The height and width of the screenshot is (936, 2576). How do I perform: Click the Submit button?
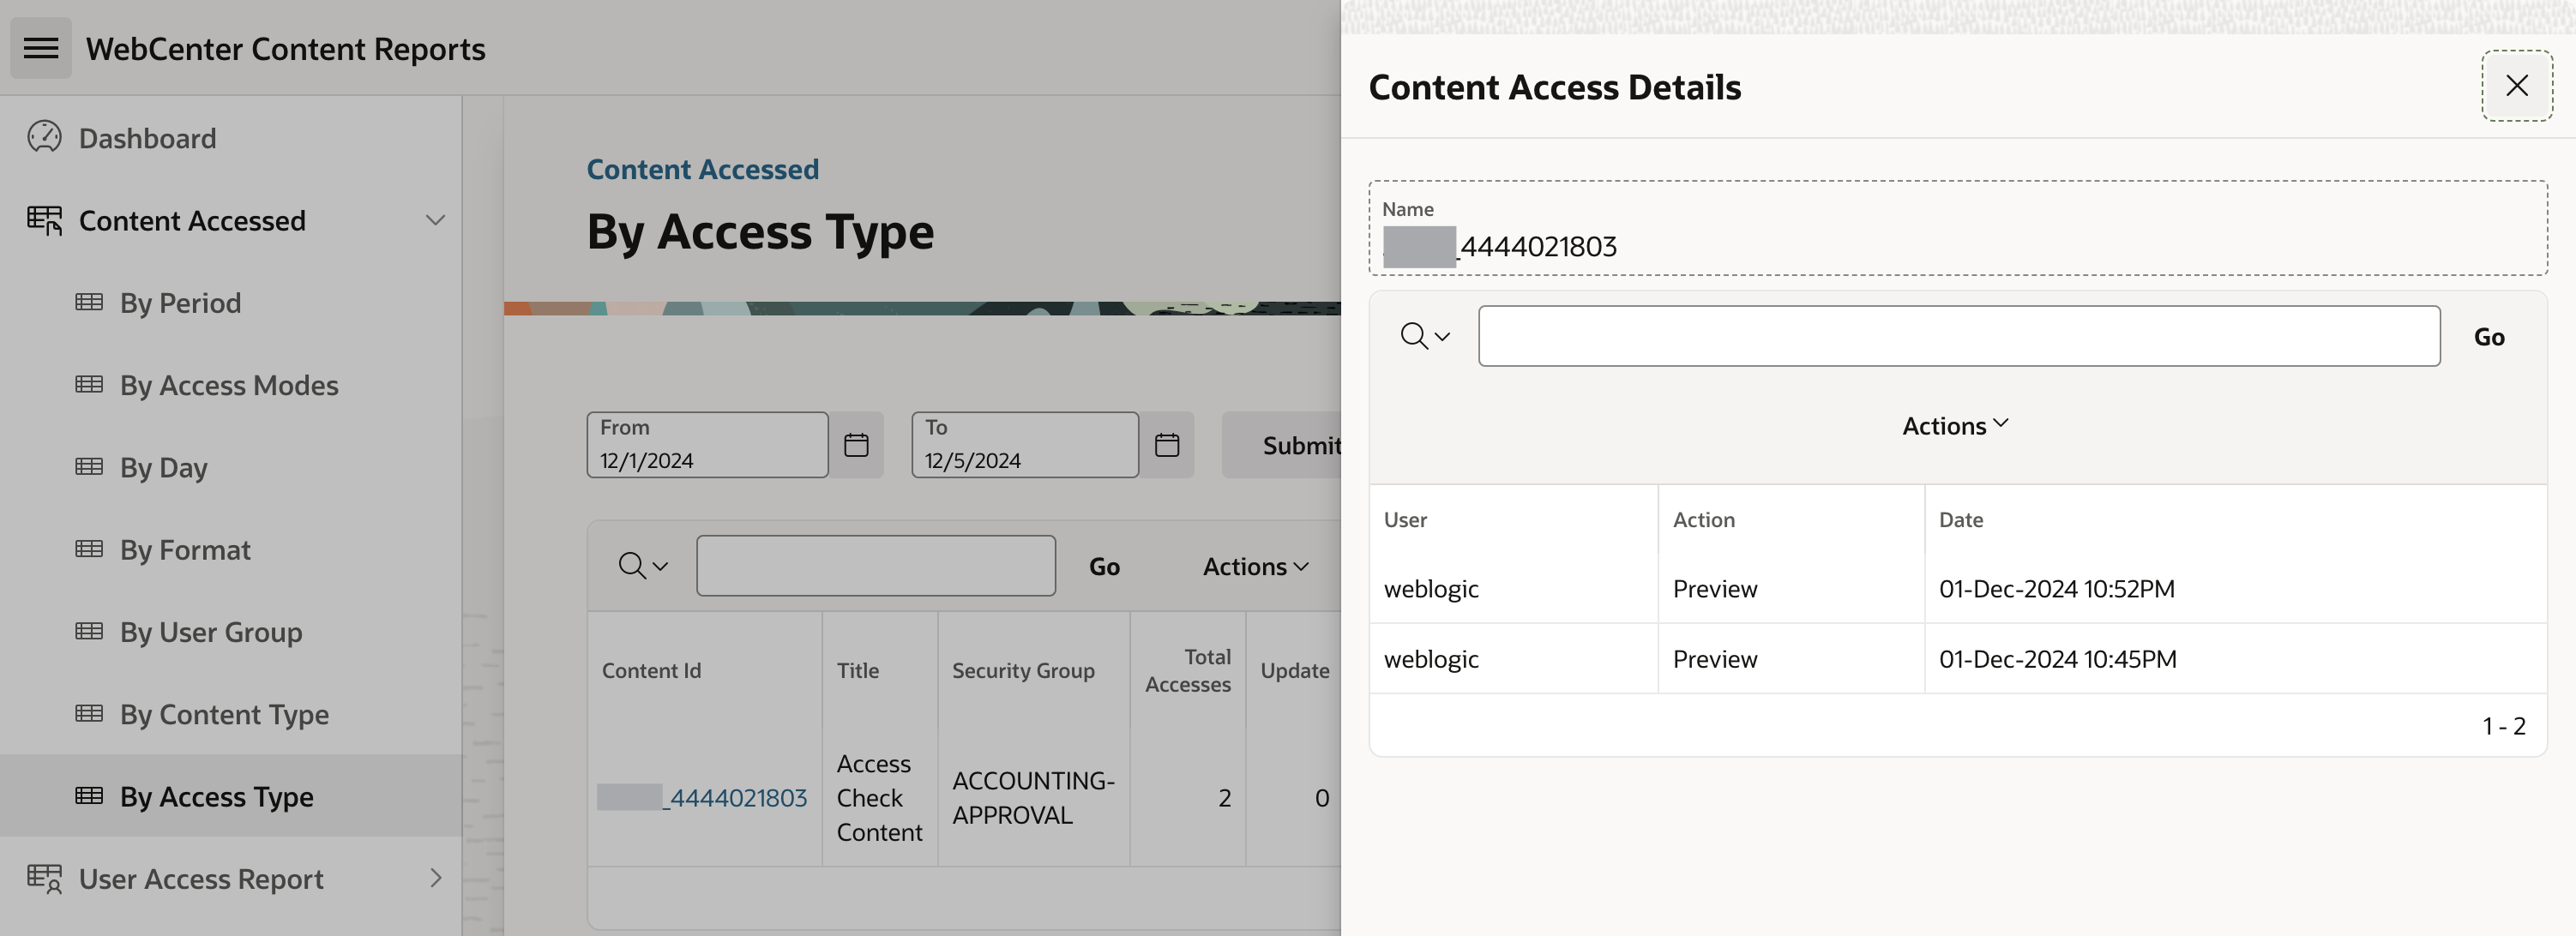tap(1282, 445)
